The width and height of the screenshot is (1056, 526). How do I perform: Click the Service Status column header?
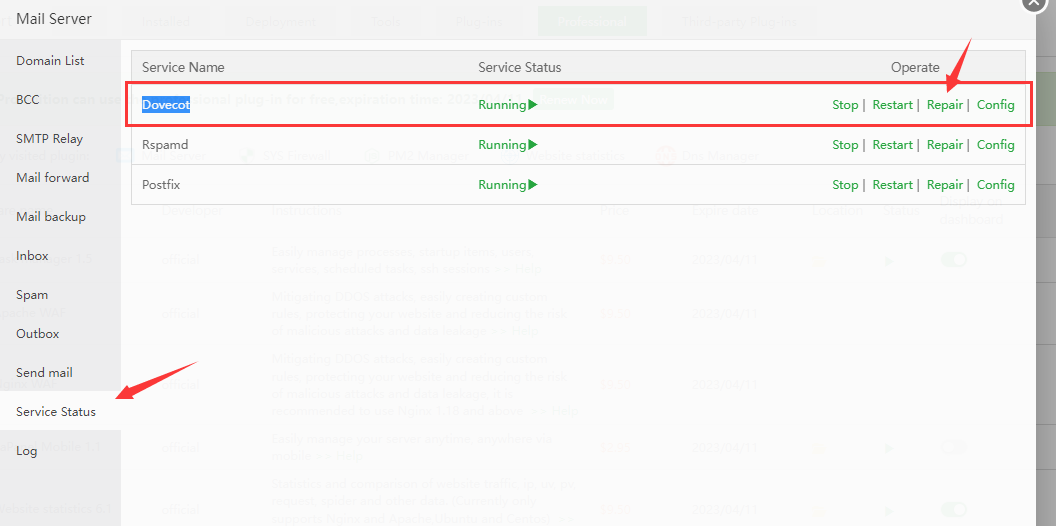click(x=519, y=67)
